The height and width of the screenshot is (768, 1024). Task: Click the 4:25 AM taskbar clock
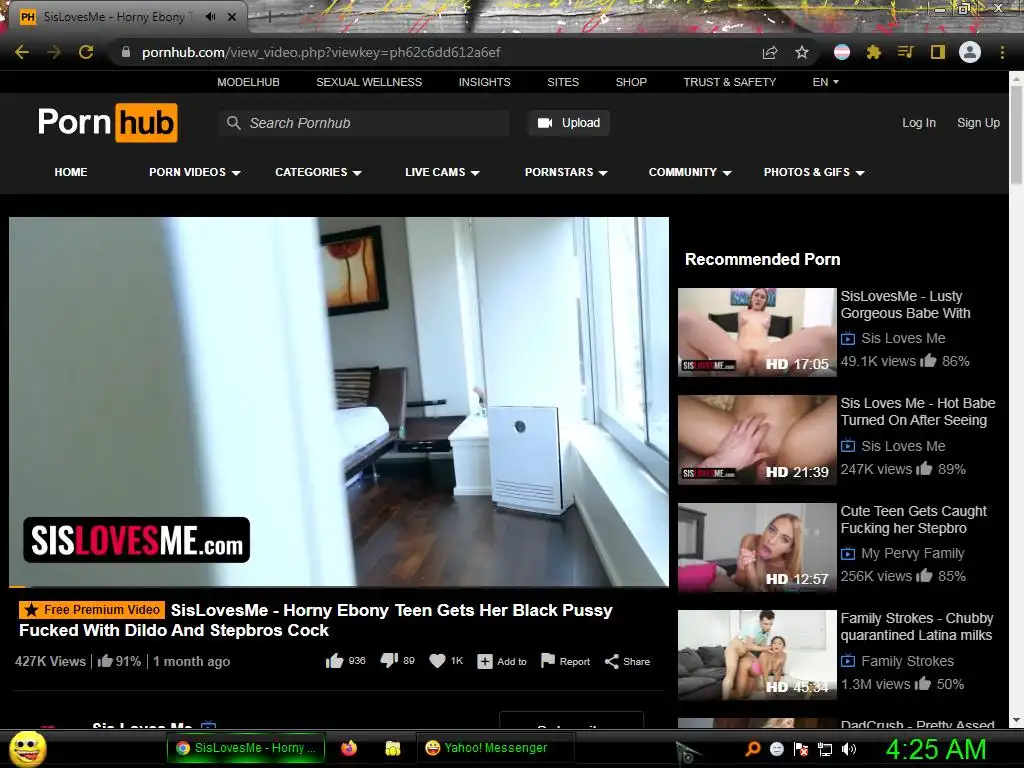pos(935,748)
